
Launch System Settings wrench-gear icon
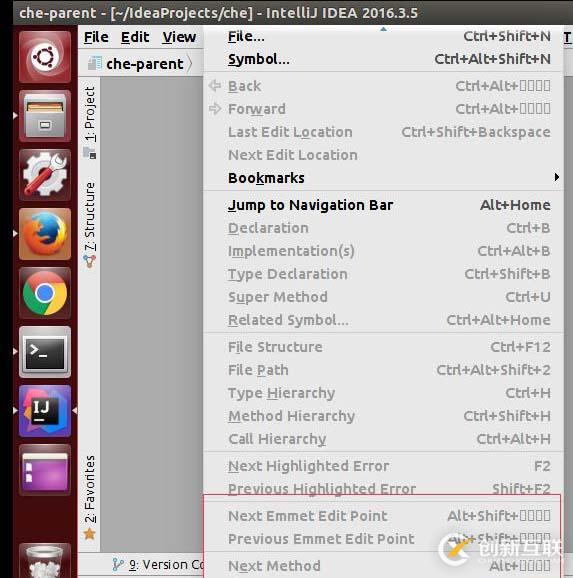point(45,175)
